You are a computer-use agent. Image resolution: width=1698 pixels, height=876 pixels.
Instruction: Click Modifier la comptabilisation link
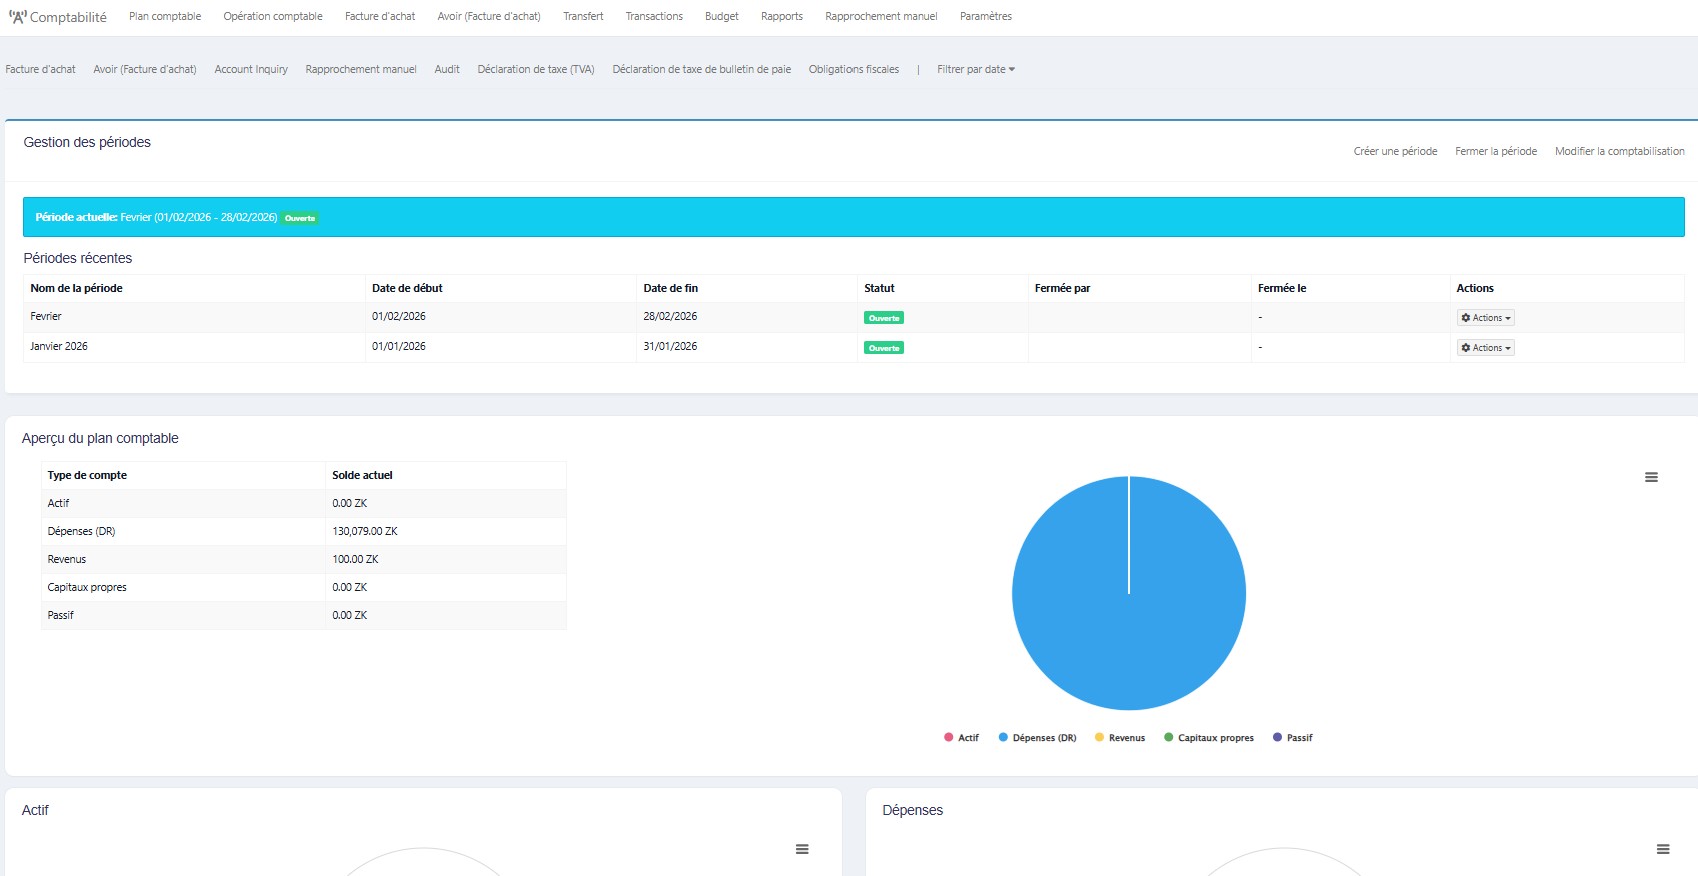1620,152
